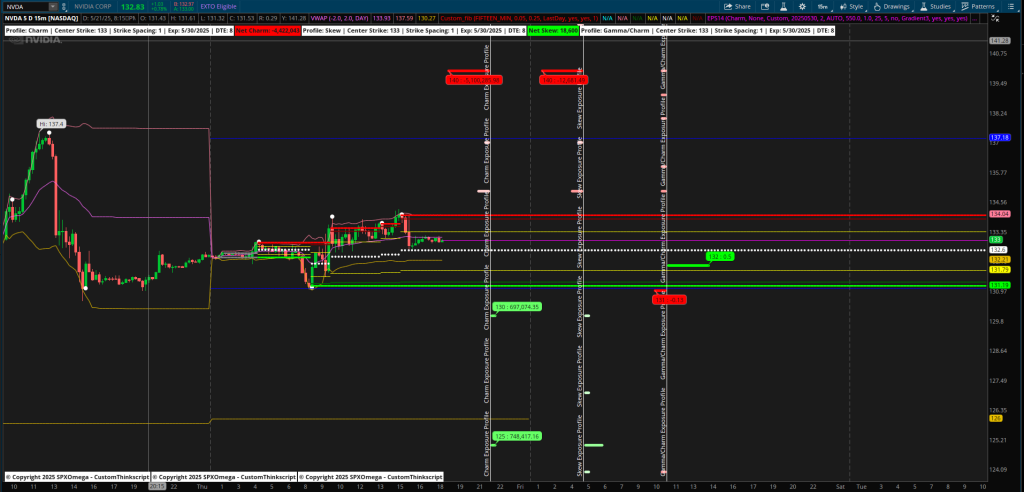
Task: Click the orange 126 price axis label
Action: (x=996, y=418)
